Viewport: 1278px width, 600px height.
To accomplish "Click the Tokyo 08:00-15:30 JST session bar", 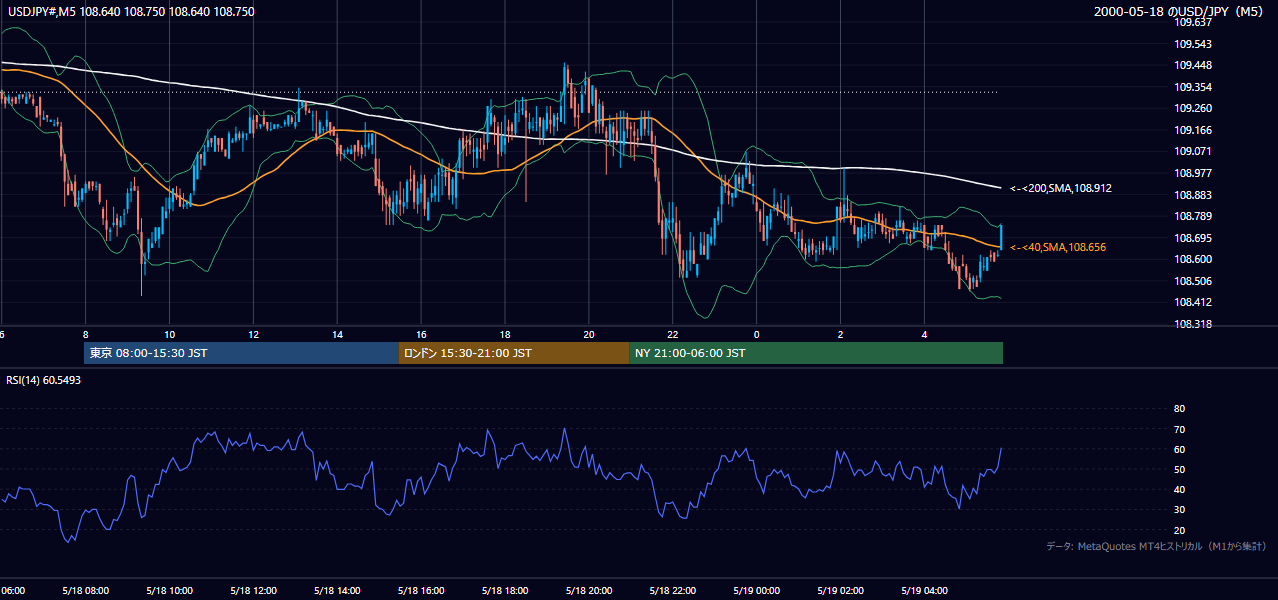I will tap(241, 353).
